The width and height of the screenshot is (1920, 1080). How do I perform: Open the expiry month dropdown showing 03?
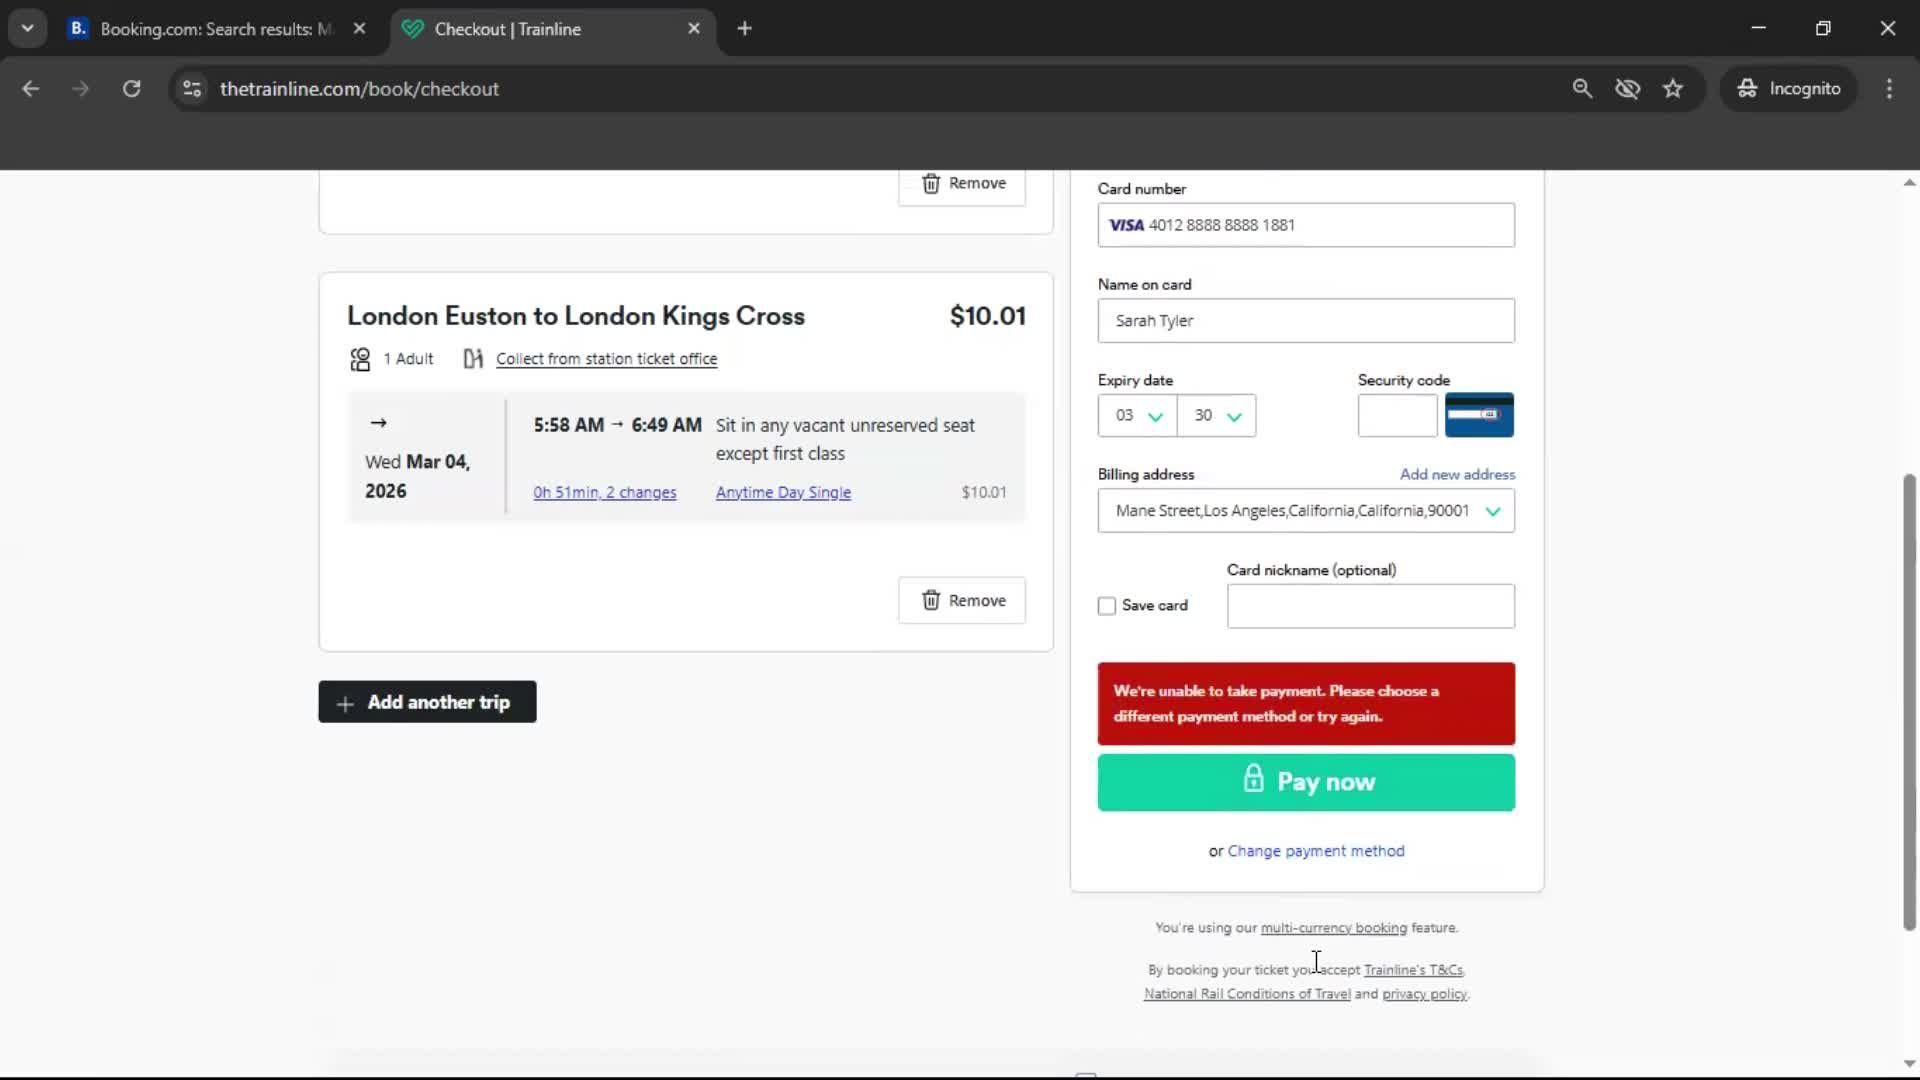(1136, 415)
